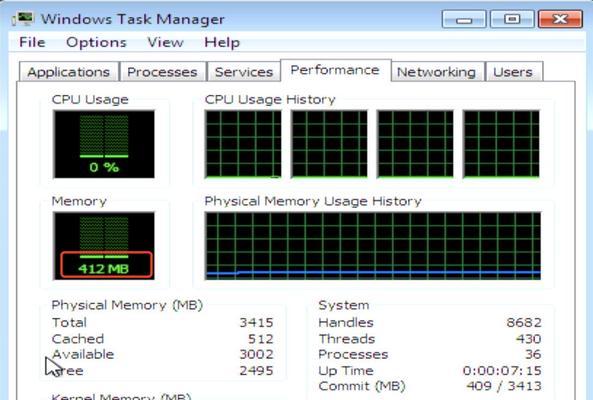Screen dimensions: 593x400
Task: Click the Memory meter showing 412 MB
Action: 104,246
